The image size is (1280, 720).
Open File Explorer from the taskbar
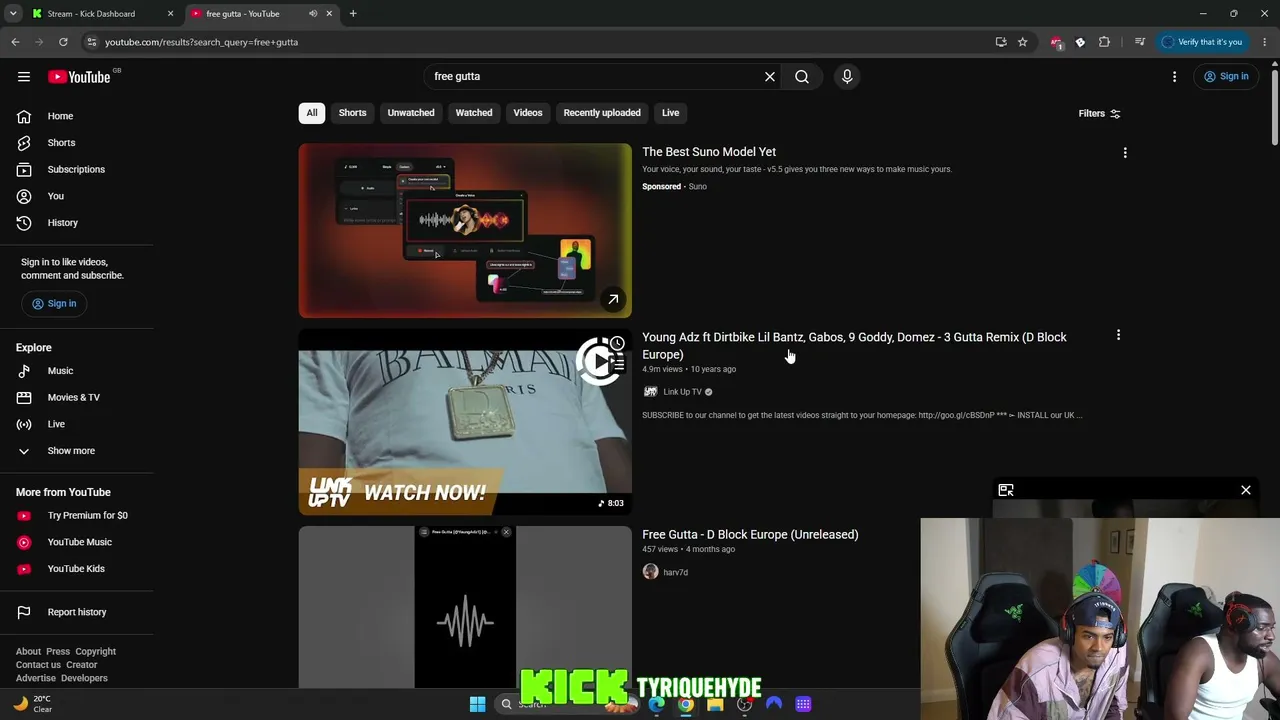tap(715, 704)
